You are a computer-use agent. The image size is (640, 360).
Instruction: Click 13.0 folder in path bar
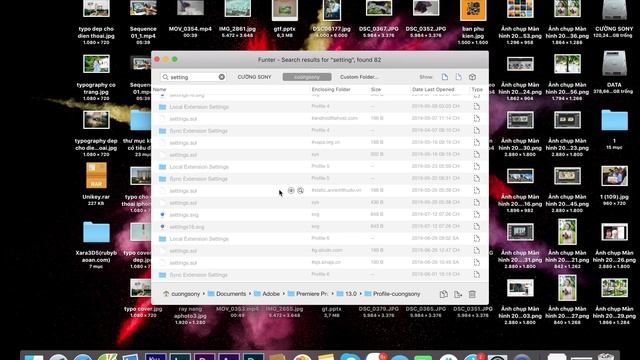(347, 294)
